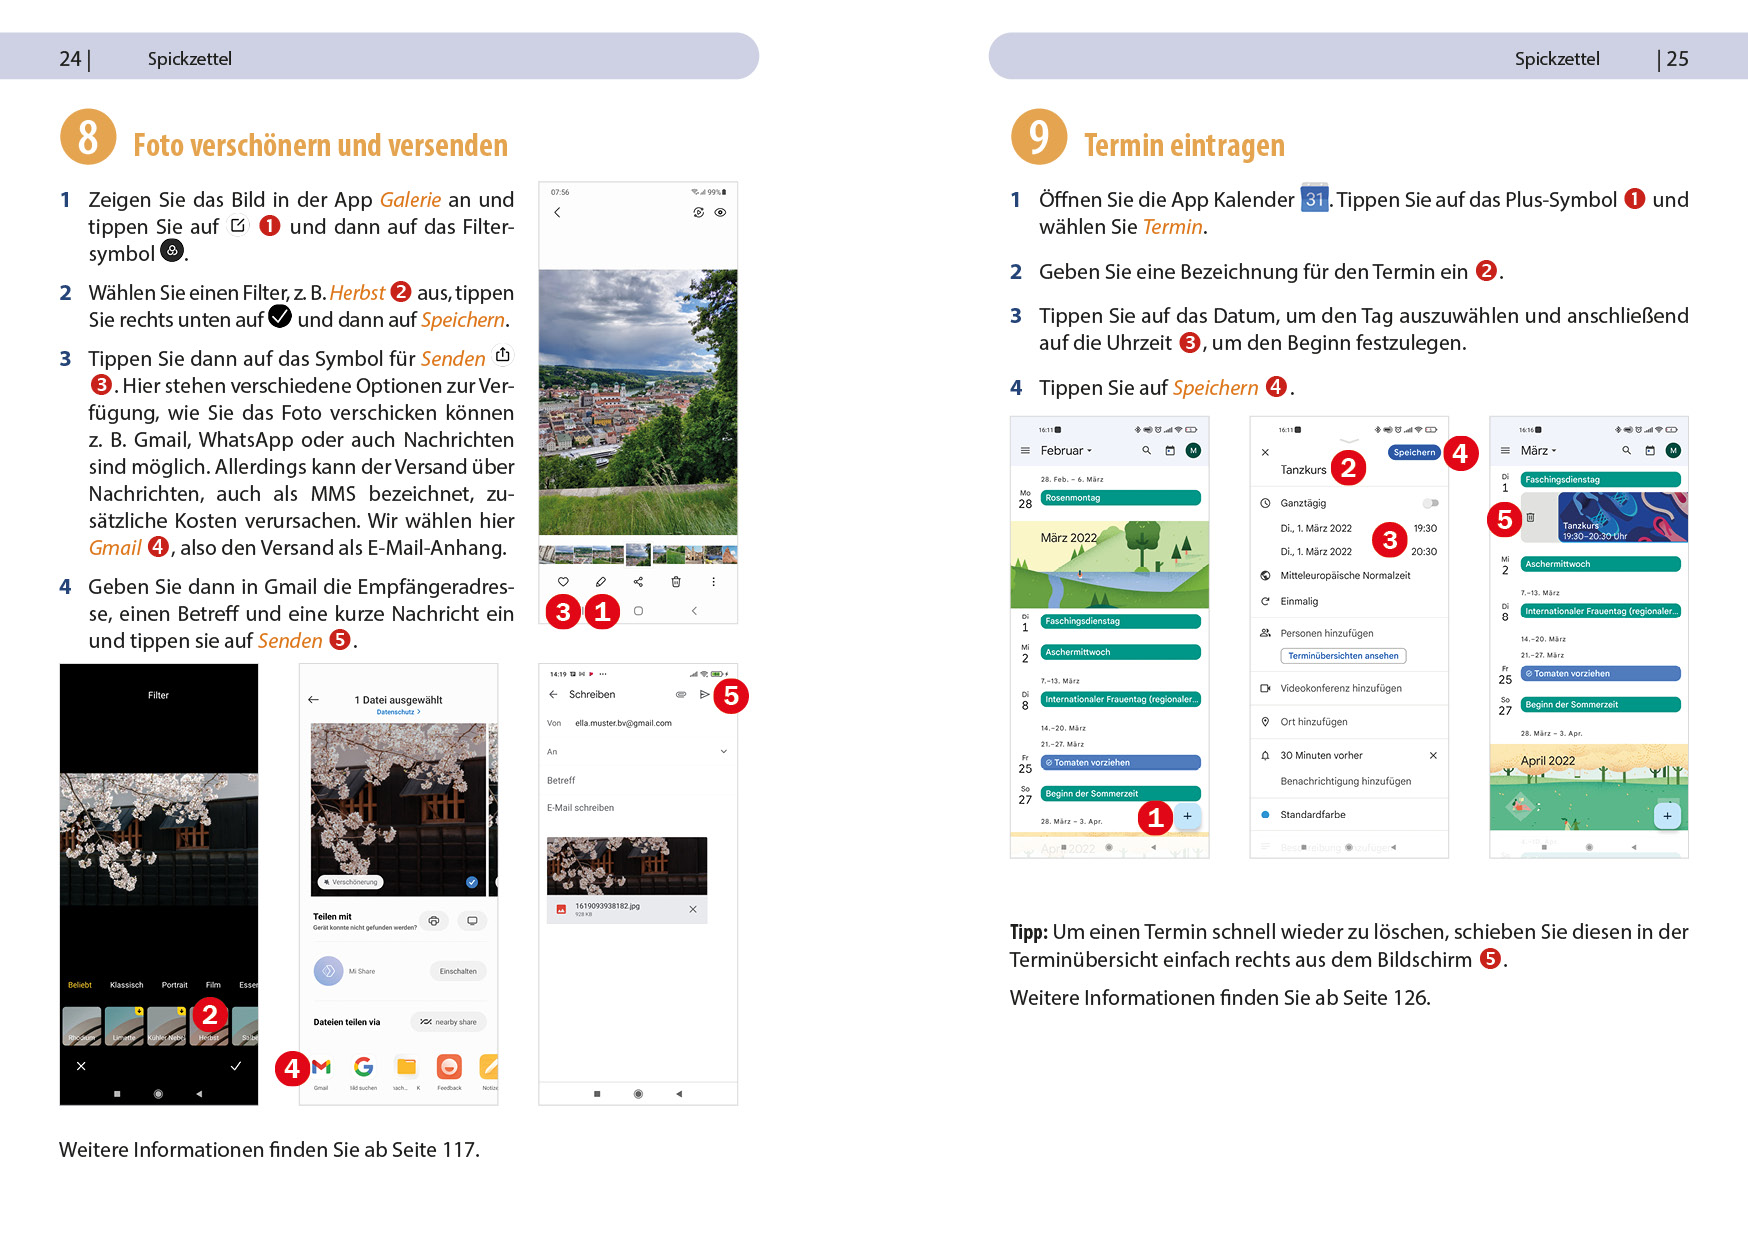This screenshot has height=1240, width=1748.
Task: Select the Portrait filter tab
Action: pos(174,985)
